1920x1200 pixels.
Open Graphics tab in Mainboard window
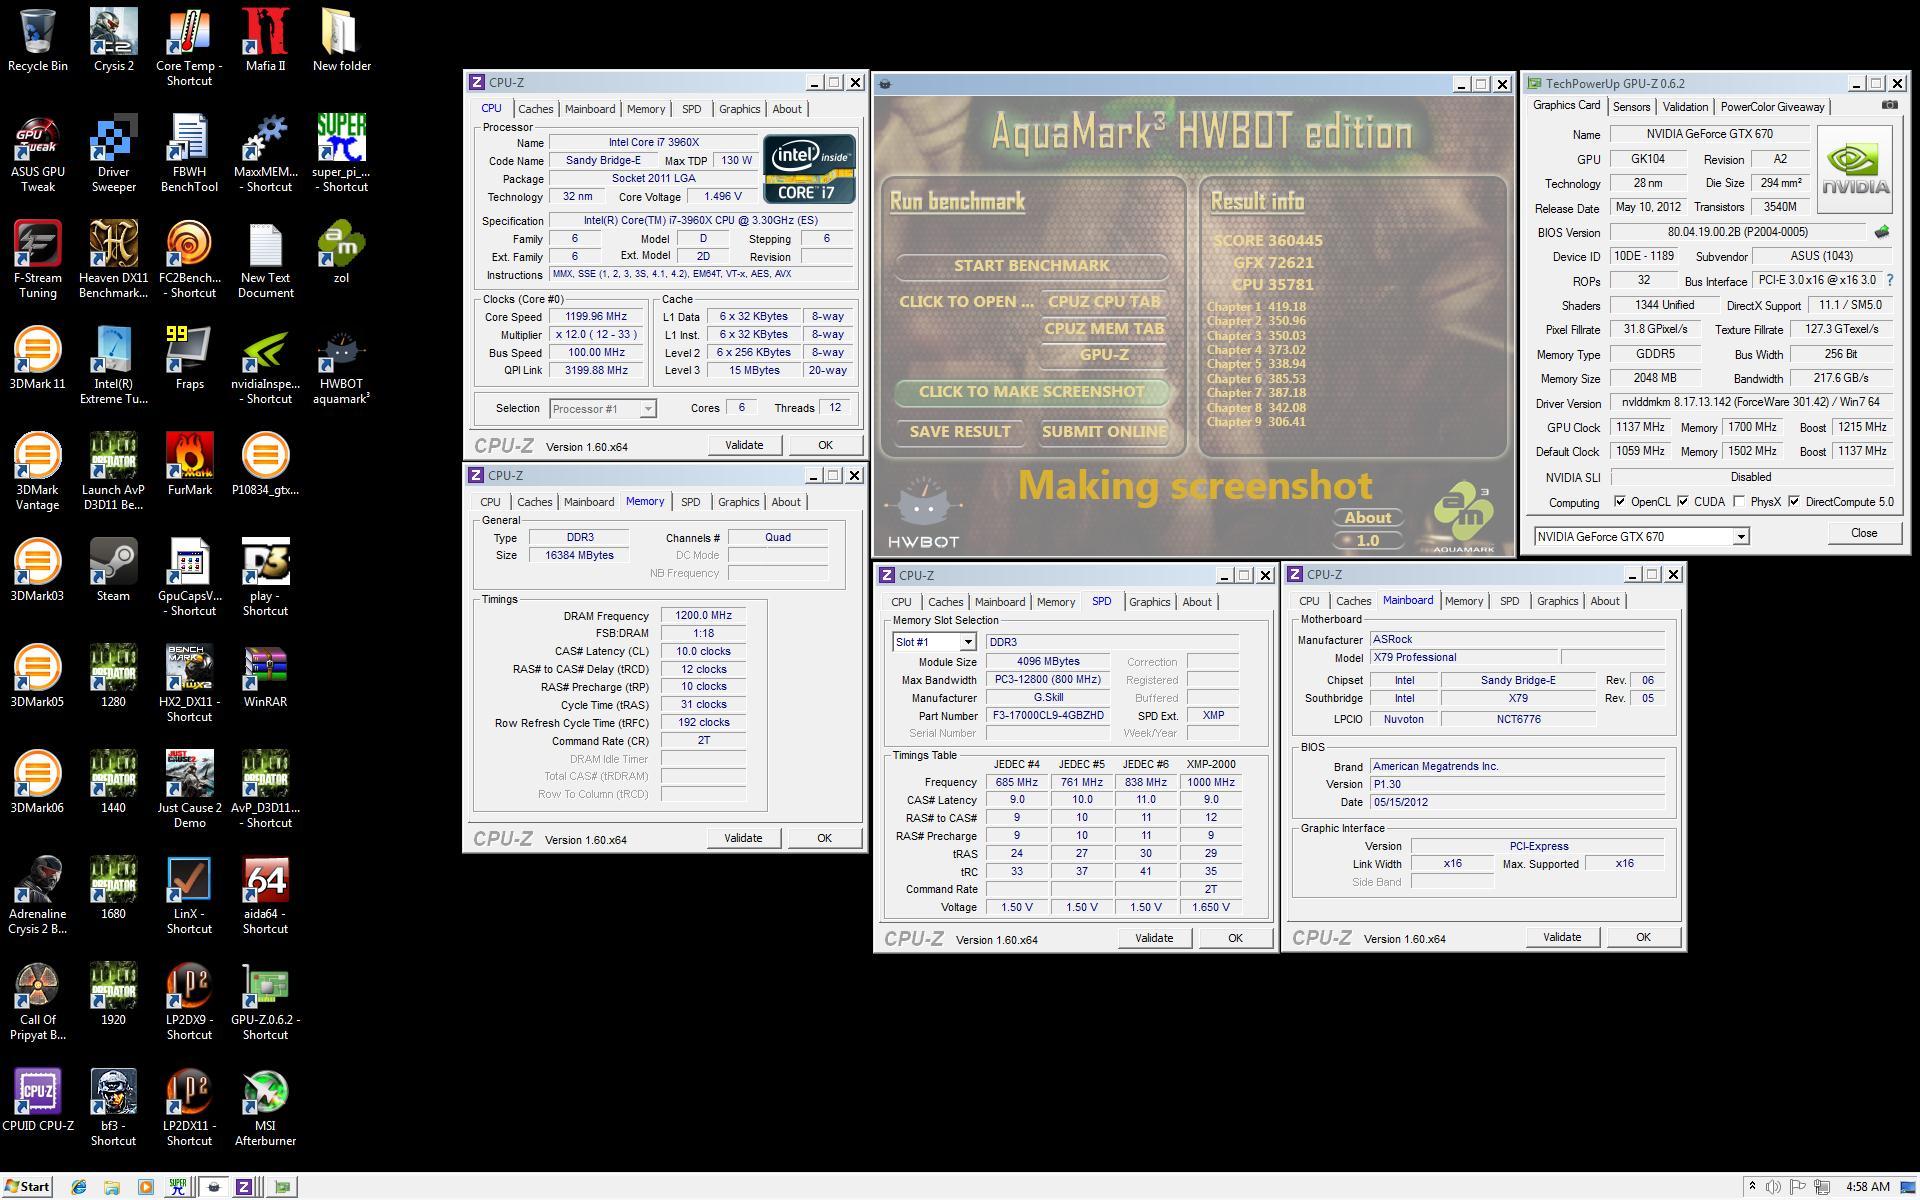coord(1557,601)
